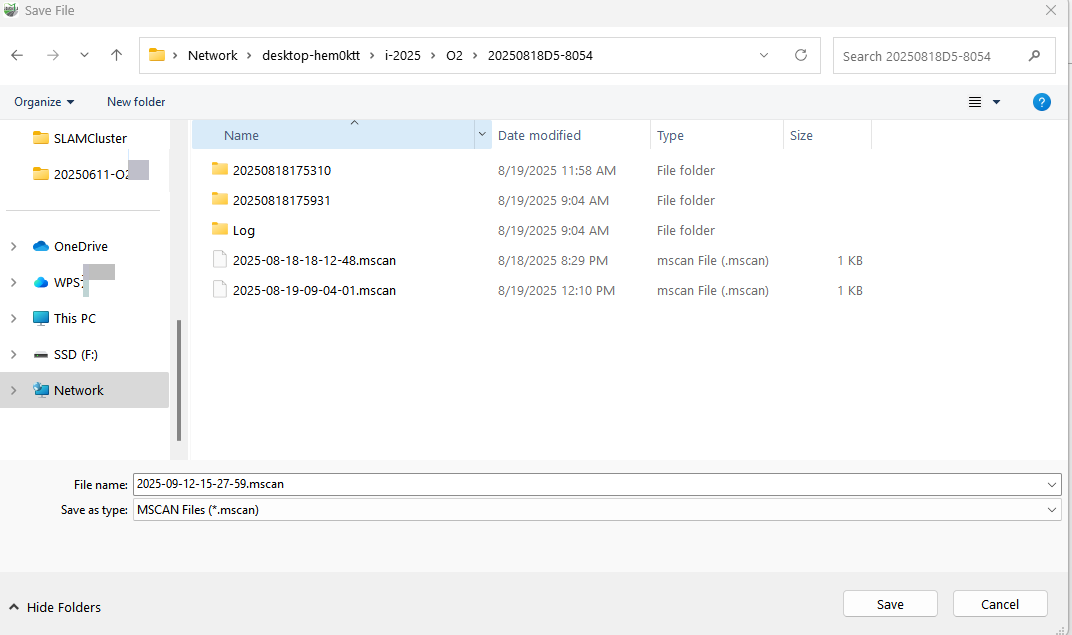Change view layout using view icon
The width and height of the screenshot is (1072, 635).
coord(975,102)
